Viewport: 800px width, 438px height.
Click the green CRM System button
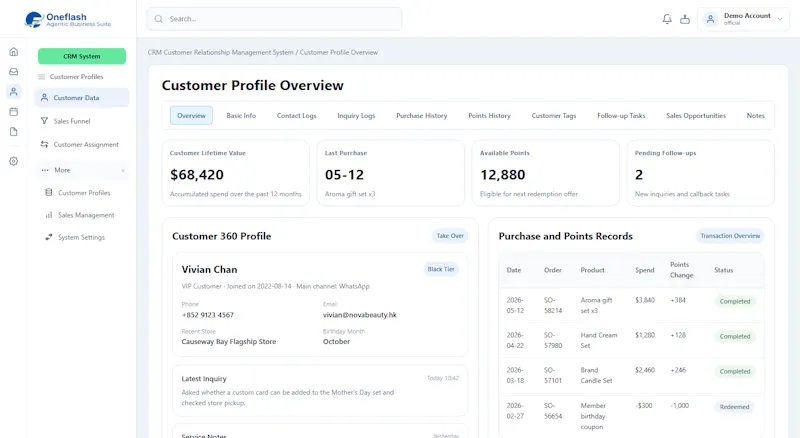click(x=82, y=56)
